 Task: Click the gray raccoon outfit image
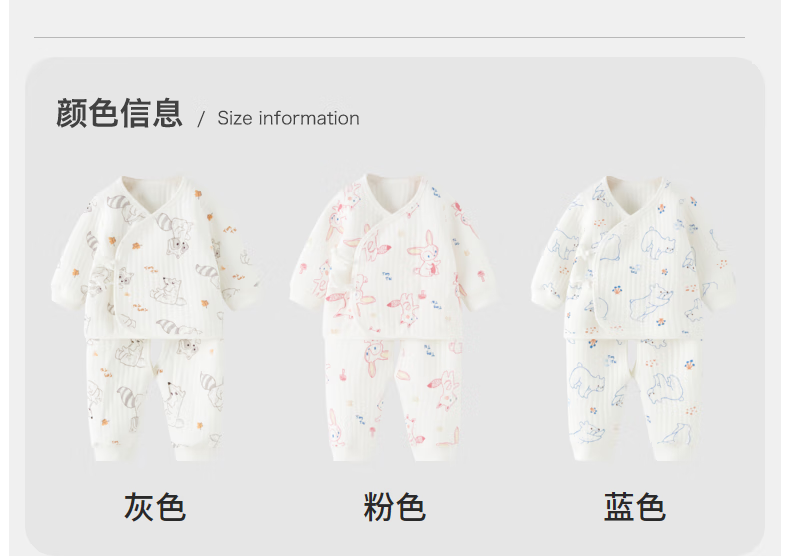tap(156, 318)
